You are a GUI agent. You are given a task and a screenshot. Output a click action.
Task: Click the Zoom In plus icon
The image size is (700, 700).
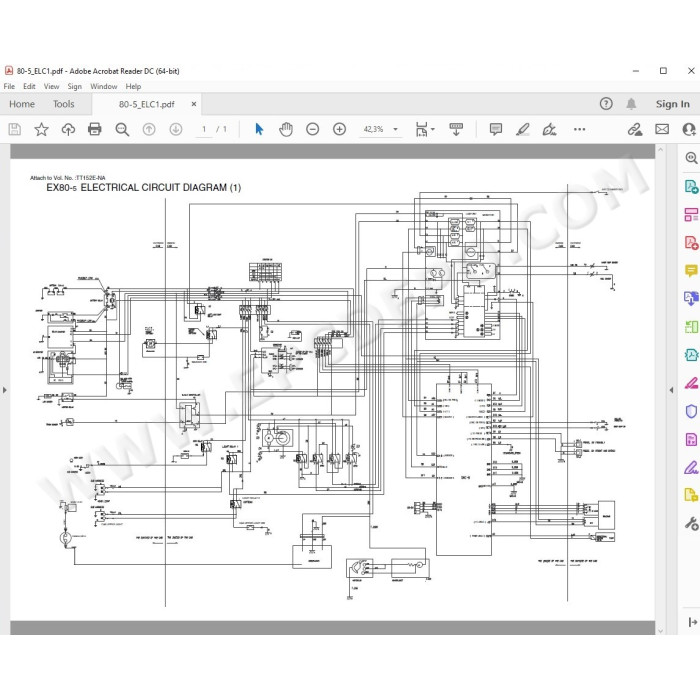tap(340, 129)
